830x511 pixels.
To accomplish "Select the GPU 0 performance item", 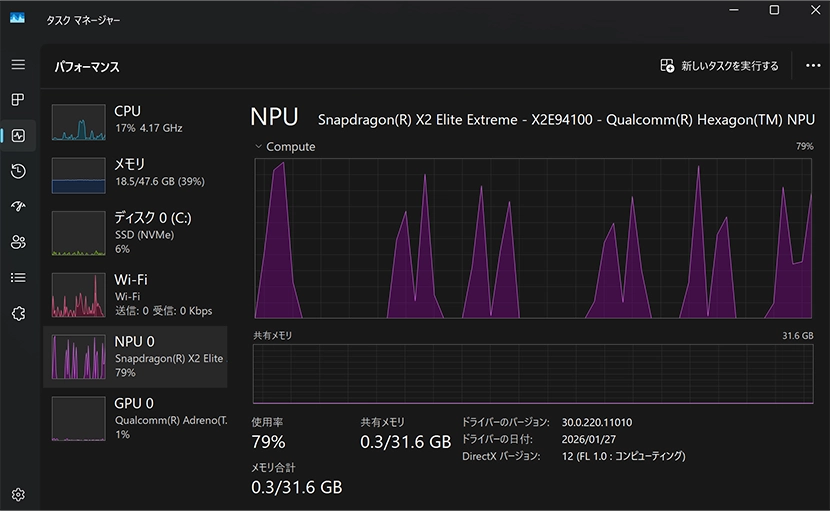I will pyautogui.click(x=135, y=418).
